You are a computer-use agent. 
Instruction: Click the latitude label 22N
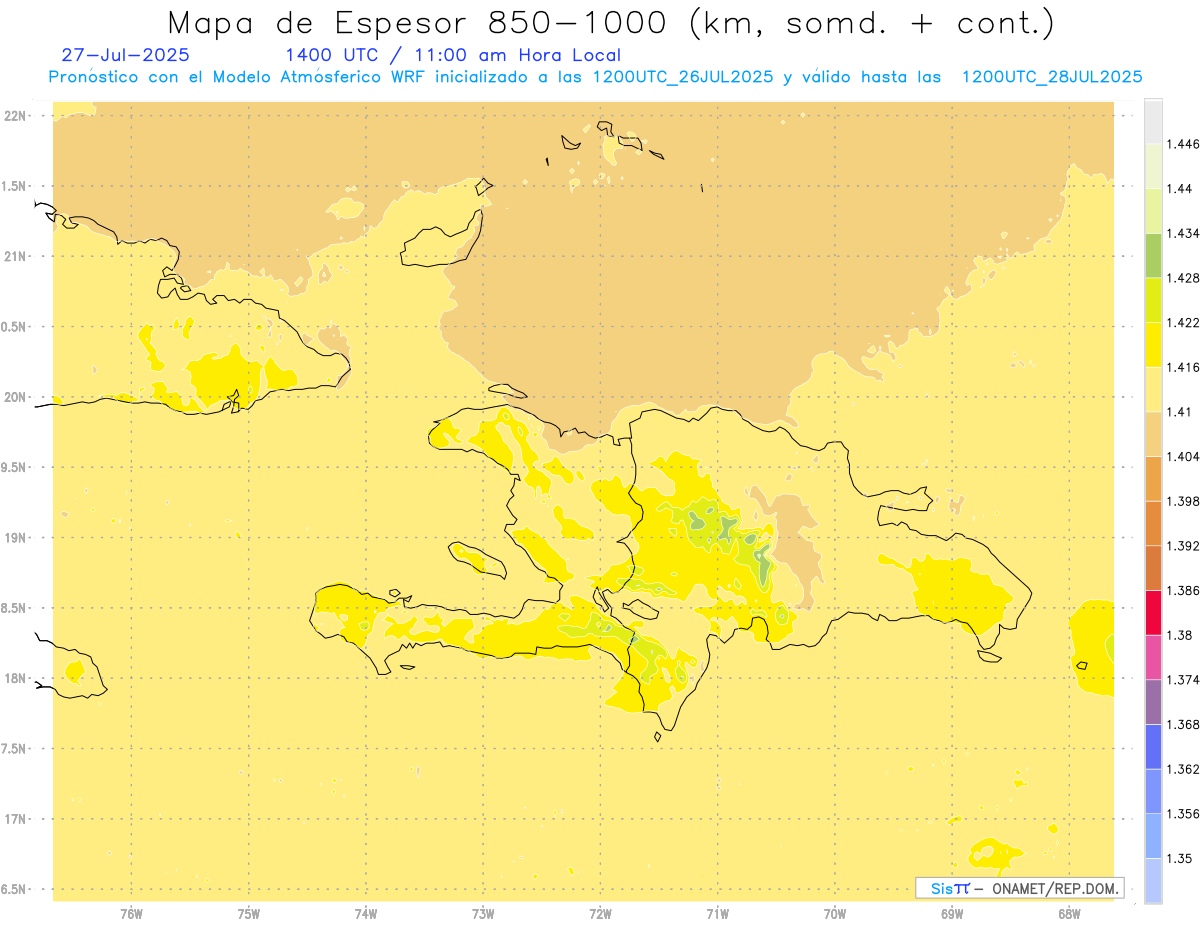point(15,116)
